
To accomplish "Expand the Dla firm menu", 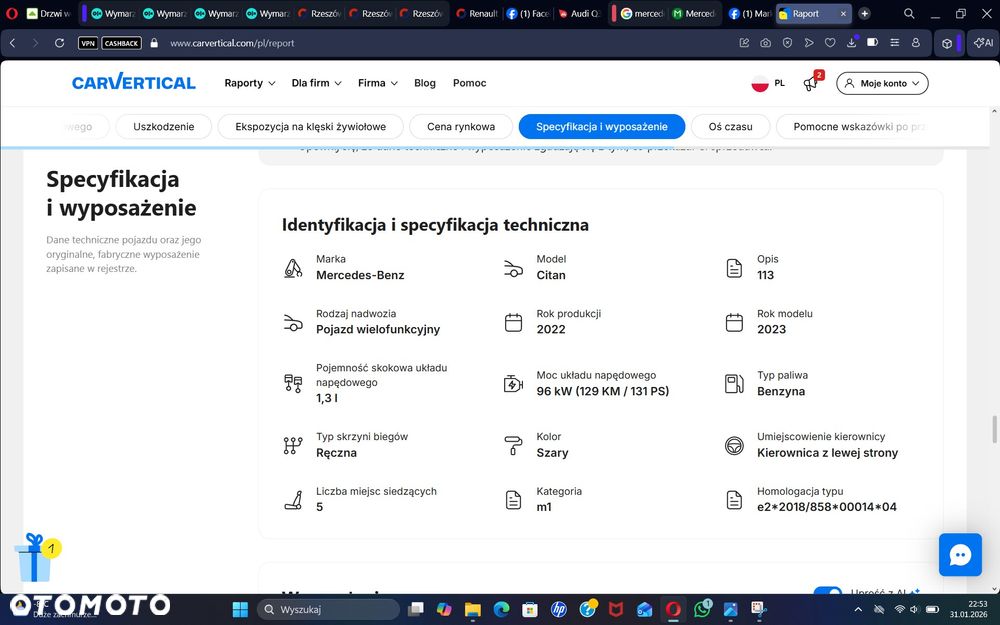I will click(316, 83).
